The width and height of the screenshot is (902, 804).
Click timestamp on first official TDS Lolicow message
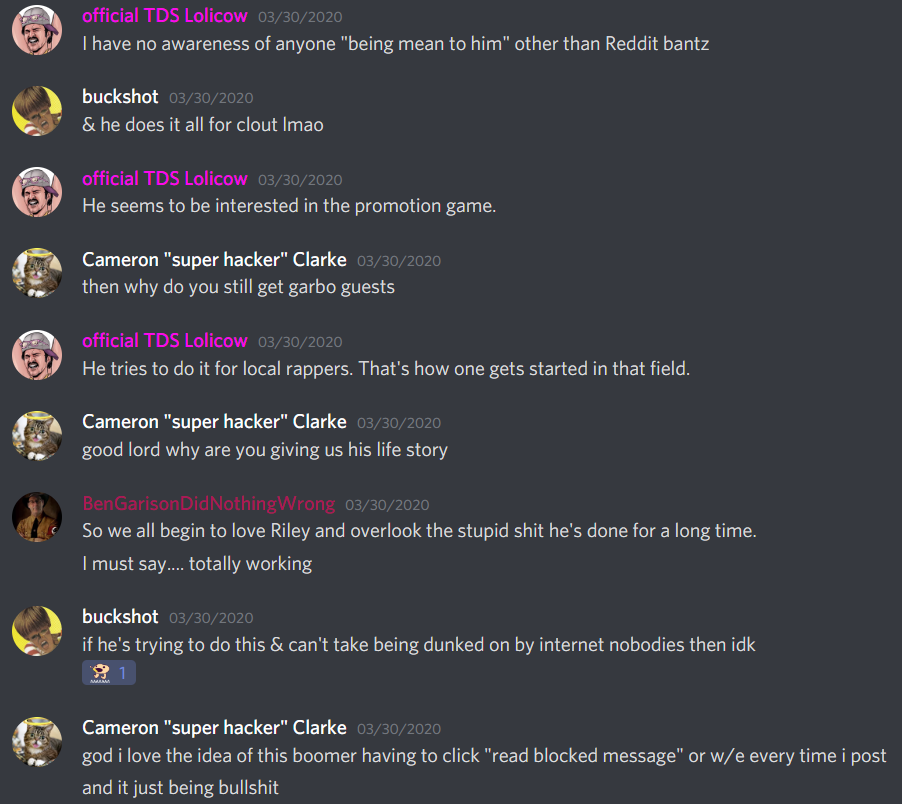point(300,17)
